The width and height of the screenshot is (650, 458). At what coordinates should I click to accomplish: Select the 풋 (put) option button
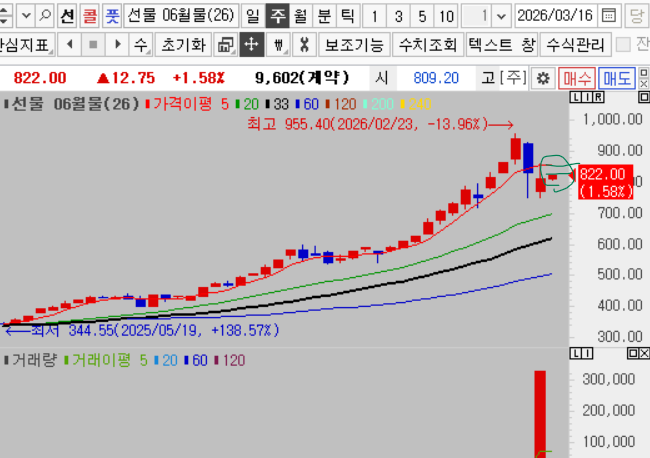pos(112,16)
